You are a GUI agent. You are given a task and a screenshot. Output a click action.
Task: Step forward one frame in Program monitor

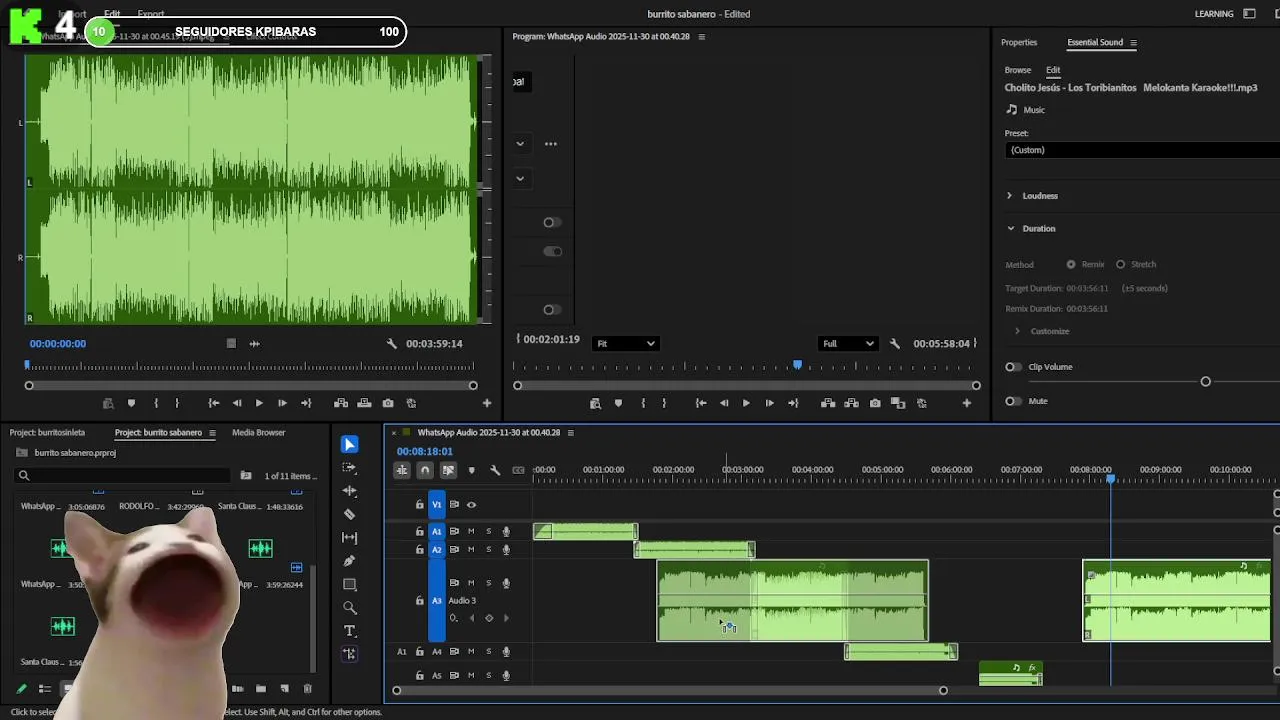coord(769,403)
